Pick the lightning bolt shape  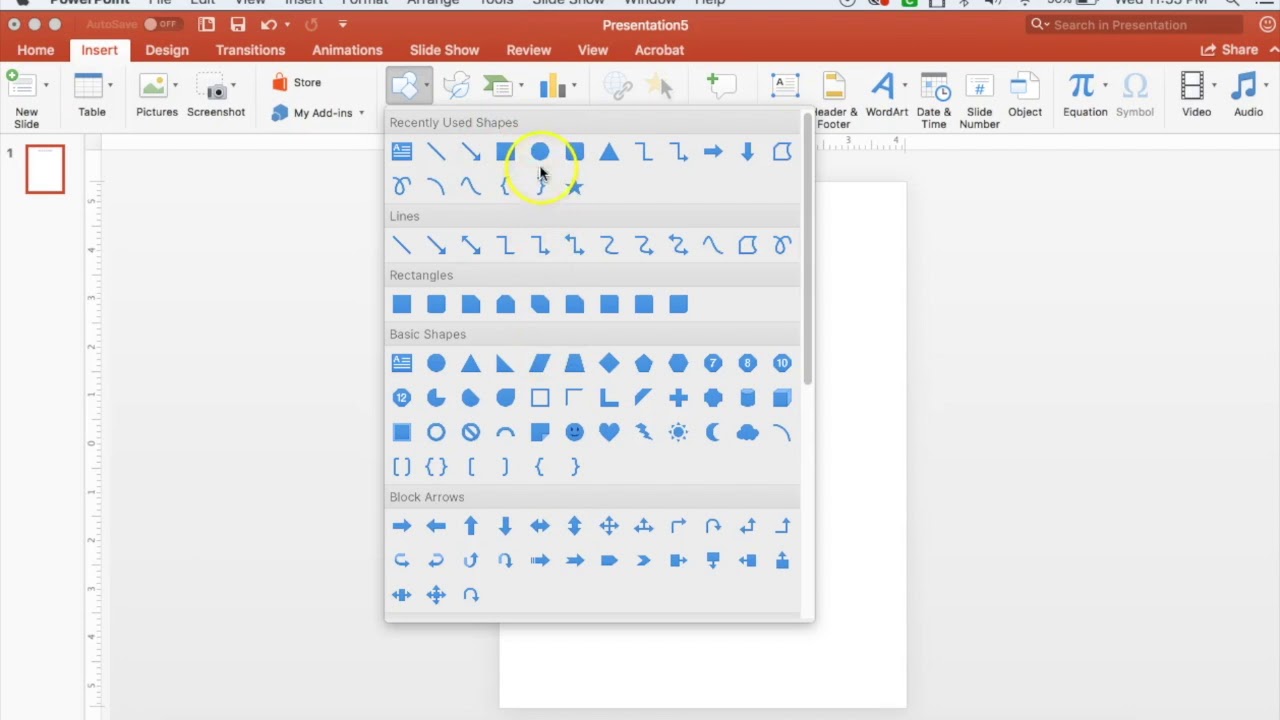coord(644,432)
